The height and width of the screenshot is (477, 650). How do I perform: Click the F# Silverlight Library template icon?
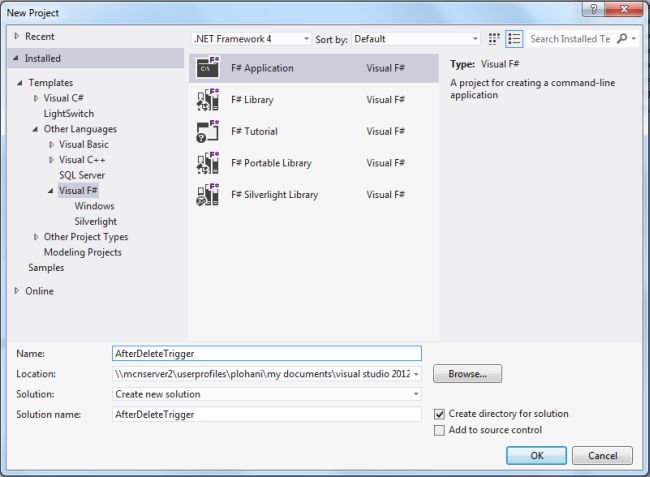point(208,194)
